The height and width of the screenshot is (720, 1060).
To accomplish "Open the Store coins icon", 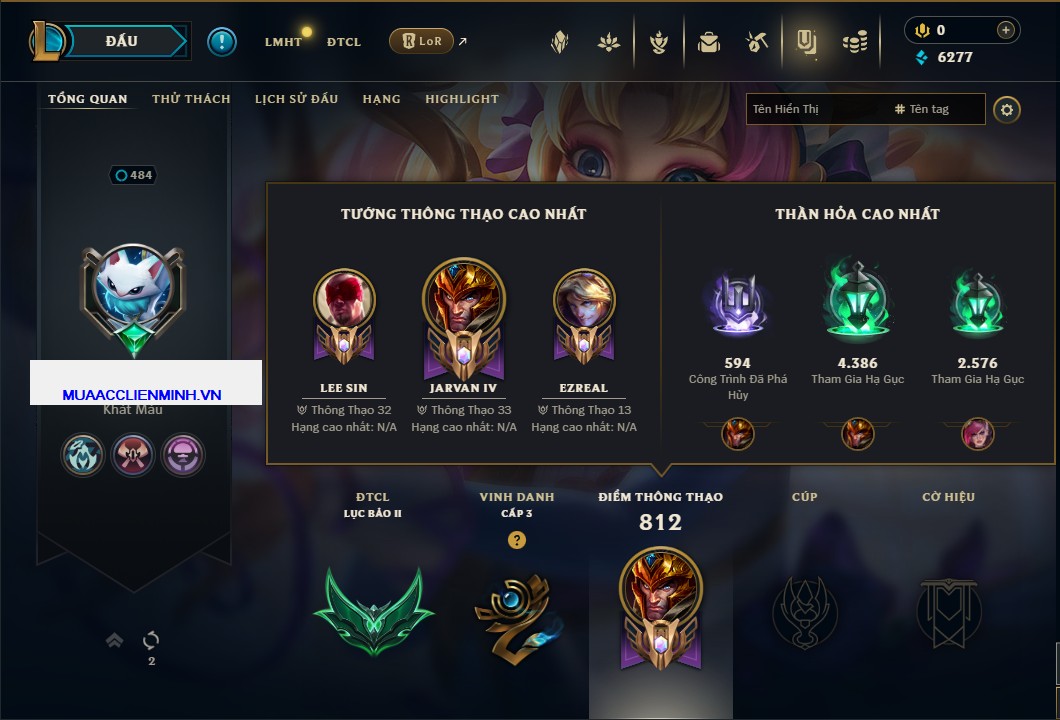I will (x=855, y=43).
